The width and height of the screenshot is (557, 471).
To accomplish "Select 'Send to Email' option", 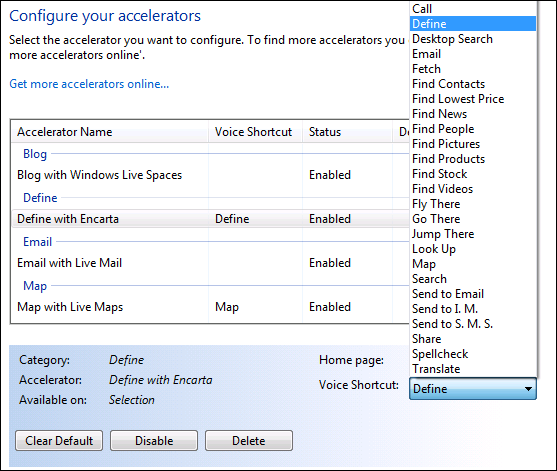I will point(473,294).
